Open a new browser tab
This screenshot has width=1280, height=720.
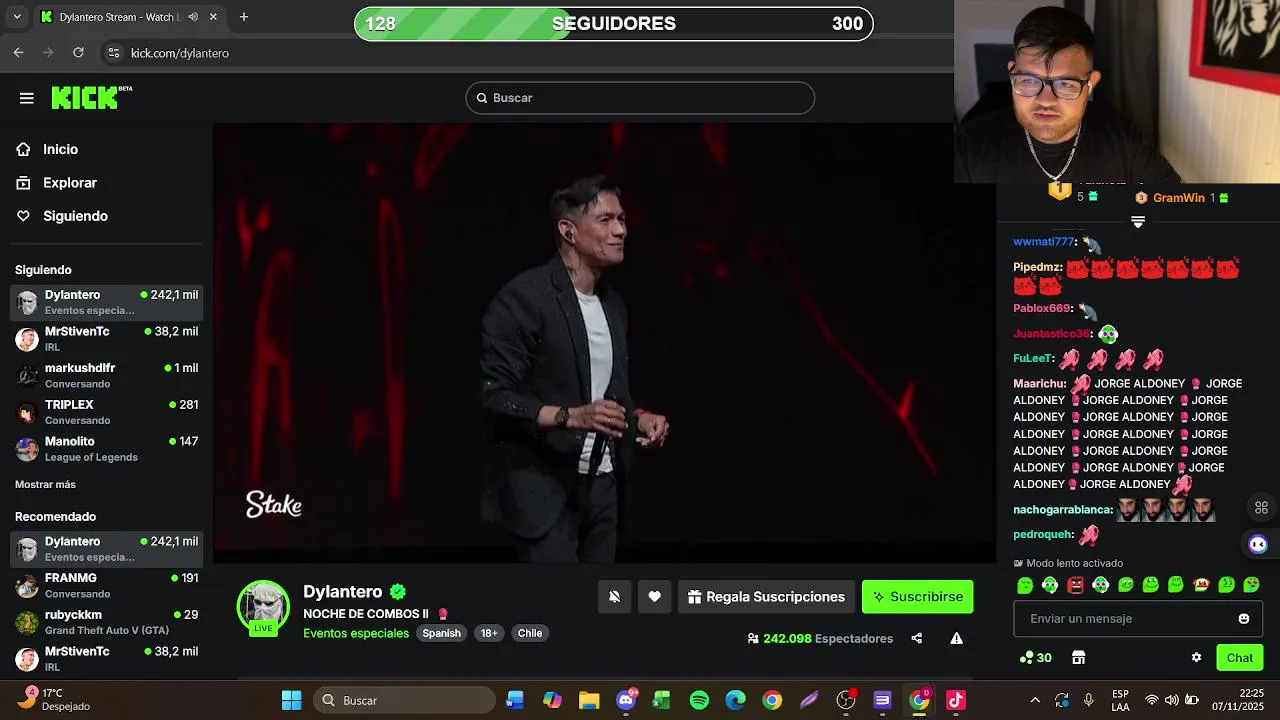tap(244, 17)
